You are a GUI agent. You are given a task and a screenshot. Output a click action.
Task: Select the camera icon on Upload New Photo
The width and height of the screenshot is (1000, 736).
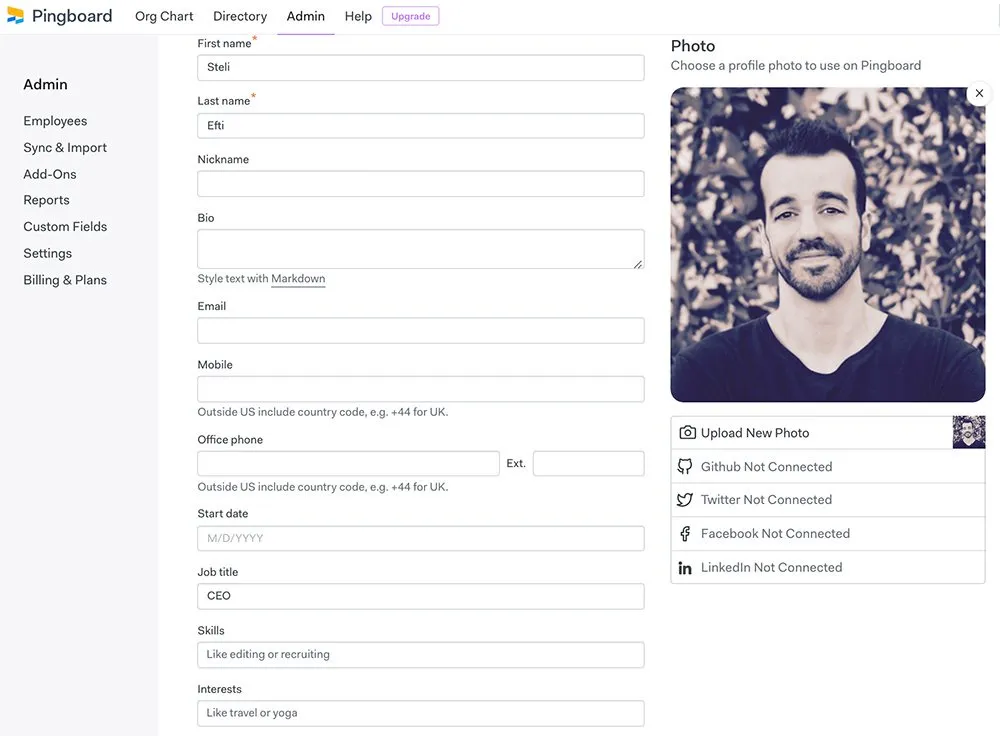(x=687, y=432)
